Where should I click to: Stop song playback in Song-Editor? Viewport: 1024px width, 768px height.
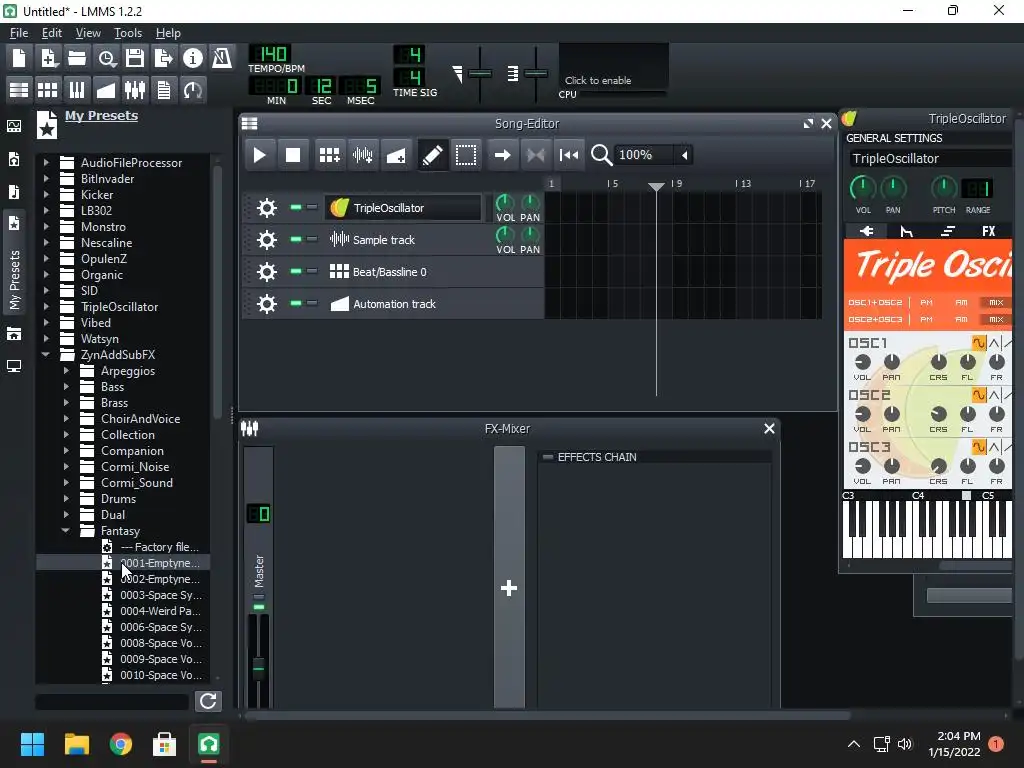pyautogui.click(x=293, y=155)
